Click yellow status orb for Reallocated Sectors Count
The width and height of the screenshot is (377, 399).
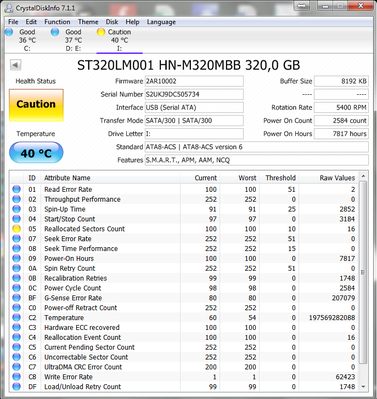point(16,229)
